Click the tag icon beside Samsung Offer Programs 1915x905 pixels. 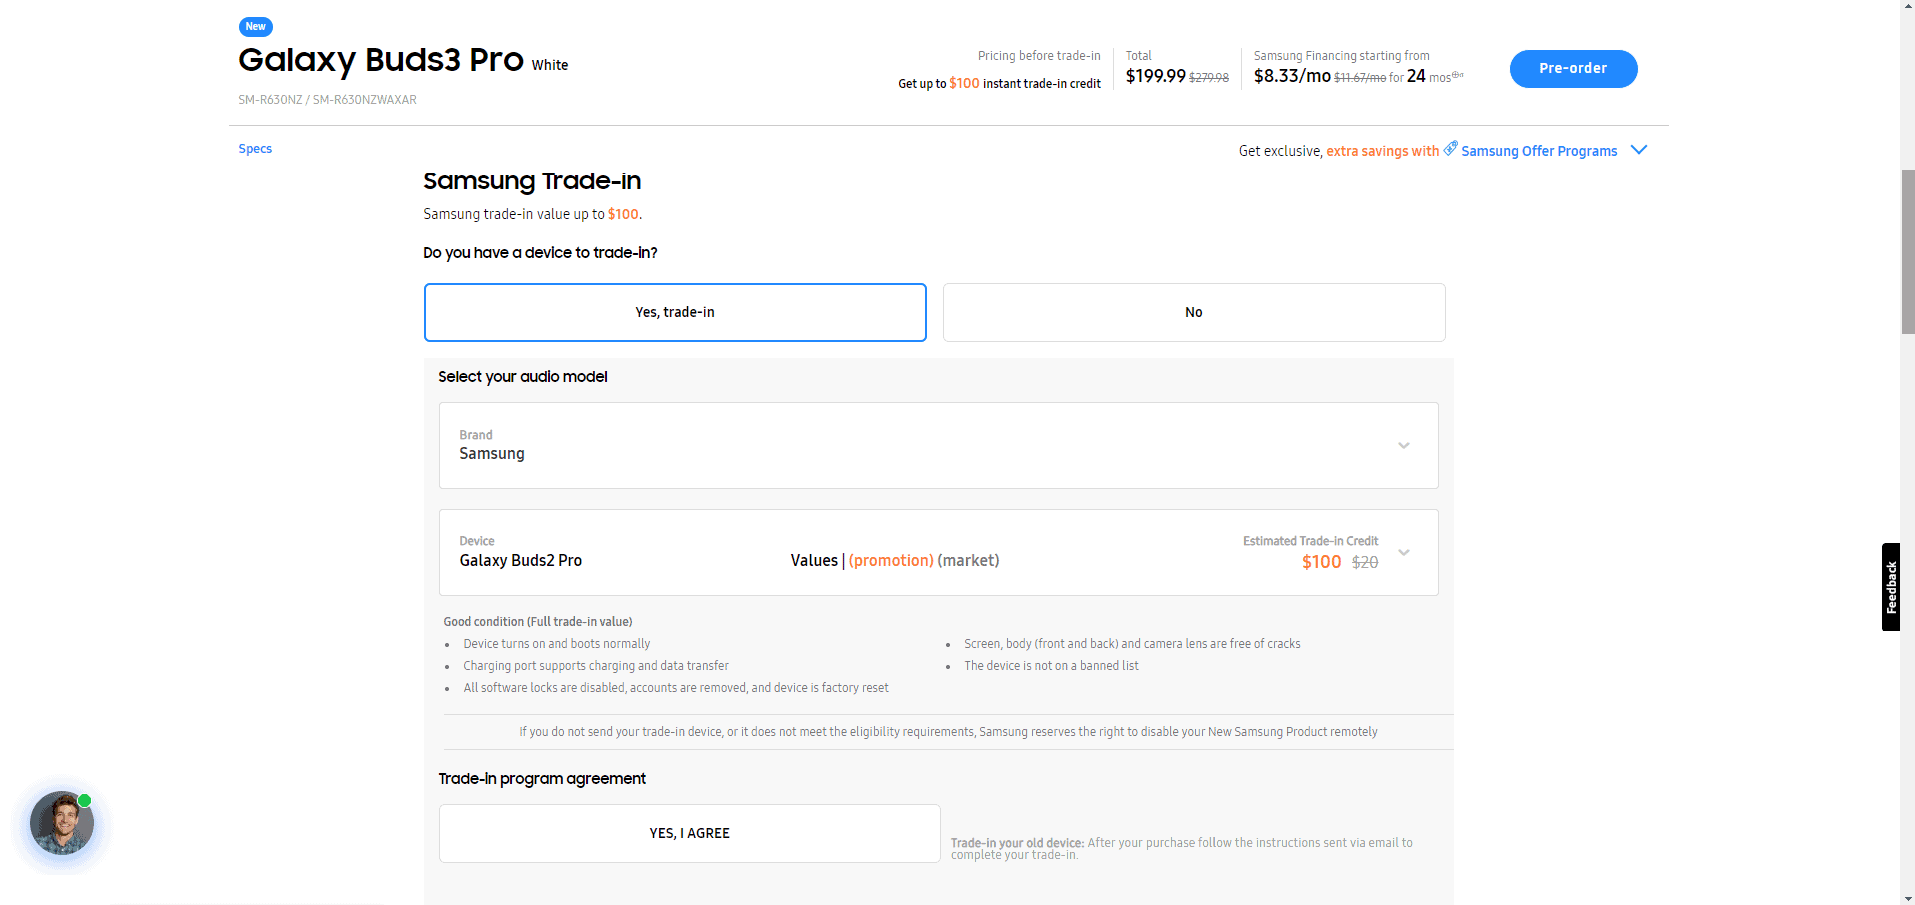click(x=1450, y=148)
